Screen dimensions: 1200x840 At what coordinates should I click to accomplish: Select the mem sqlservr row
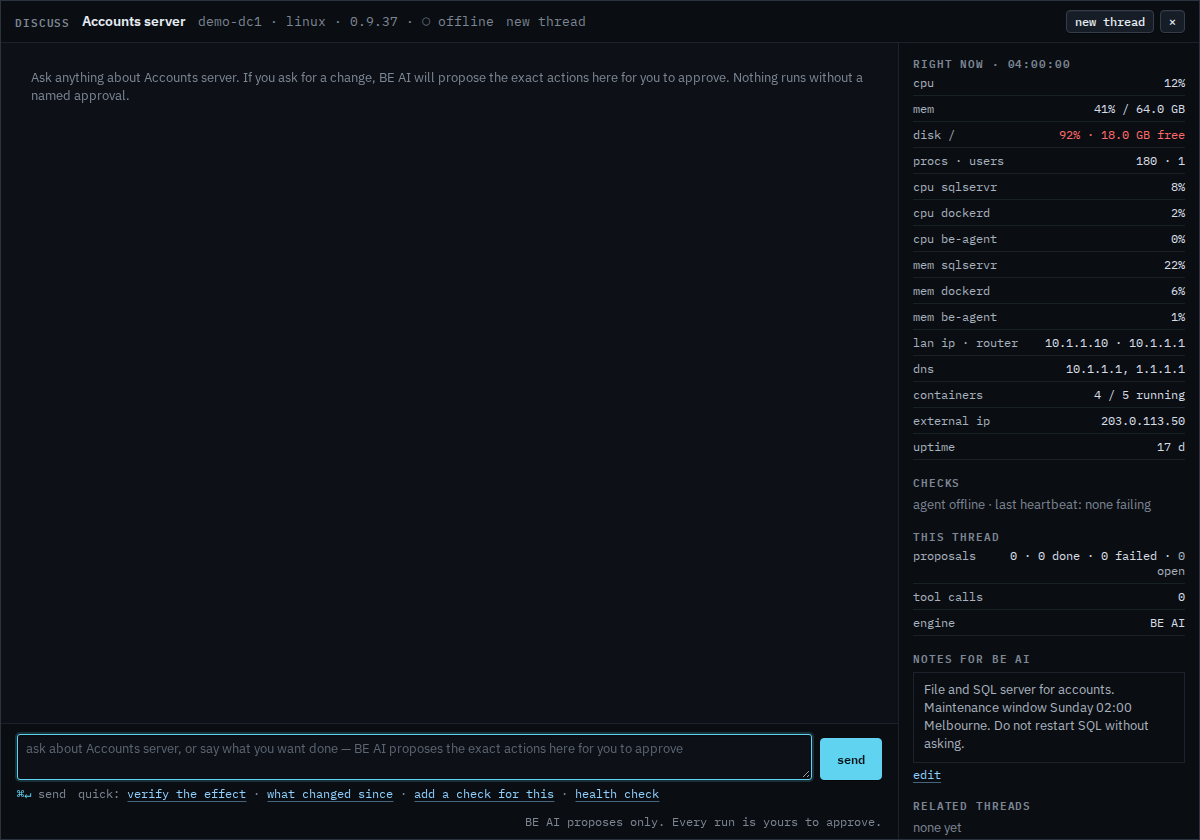click(x=1049, y=265)
